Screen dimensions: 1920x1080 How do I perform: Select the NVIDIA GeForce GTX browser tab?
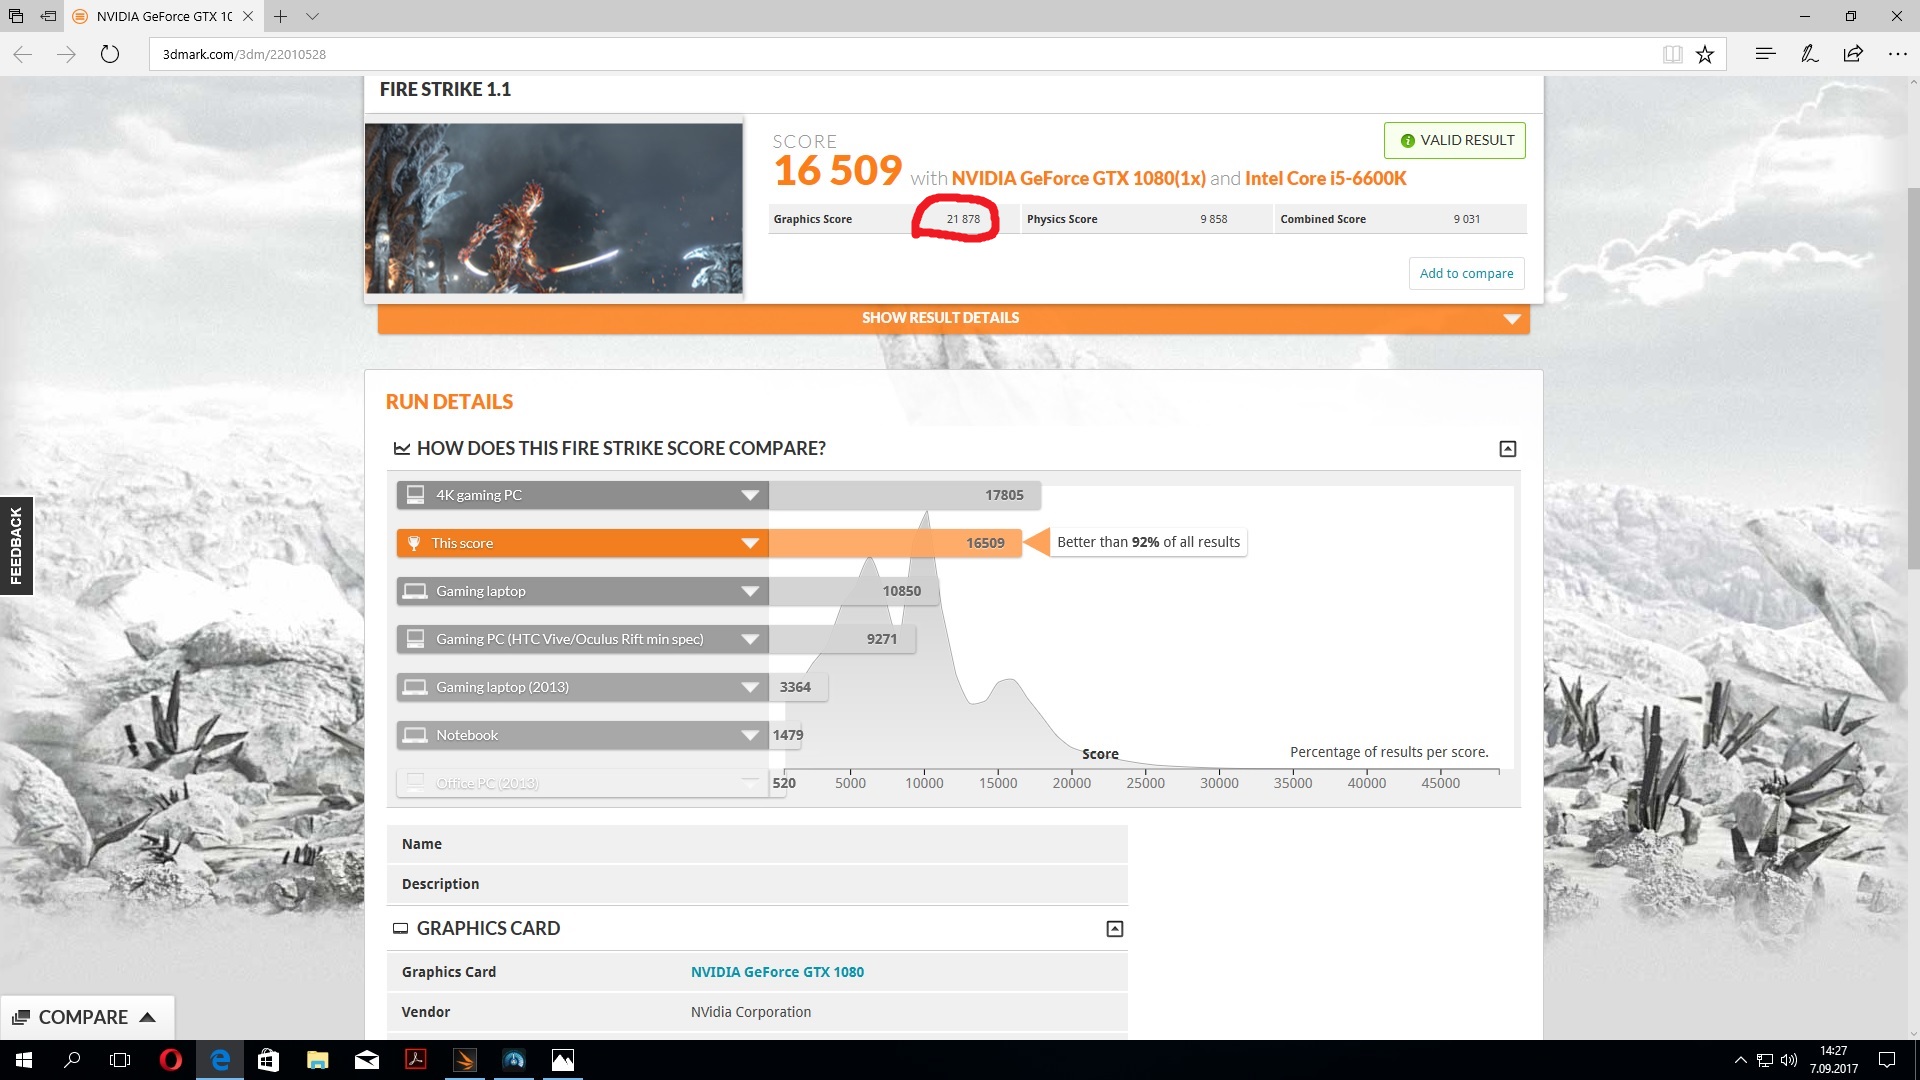point(164,16)
